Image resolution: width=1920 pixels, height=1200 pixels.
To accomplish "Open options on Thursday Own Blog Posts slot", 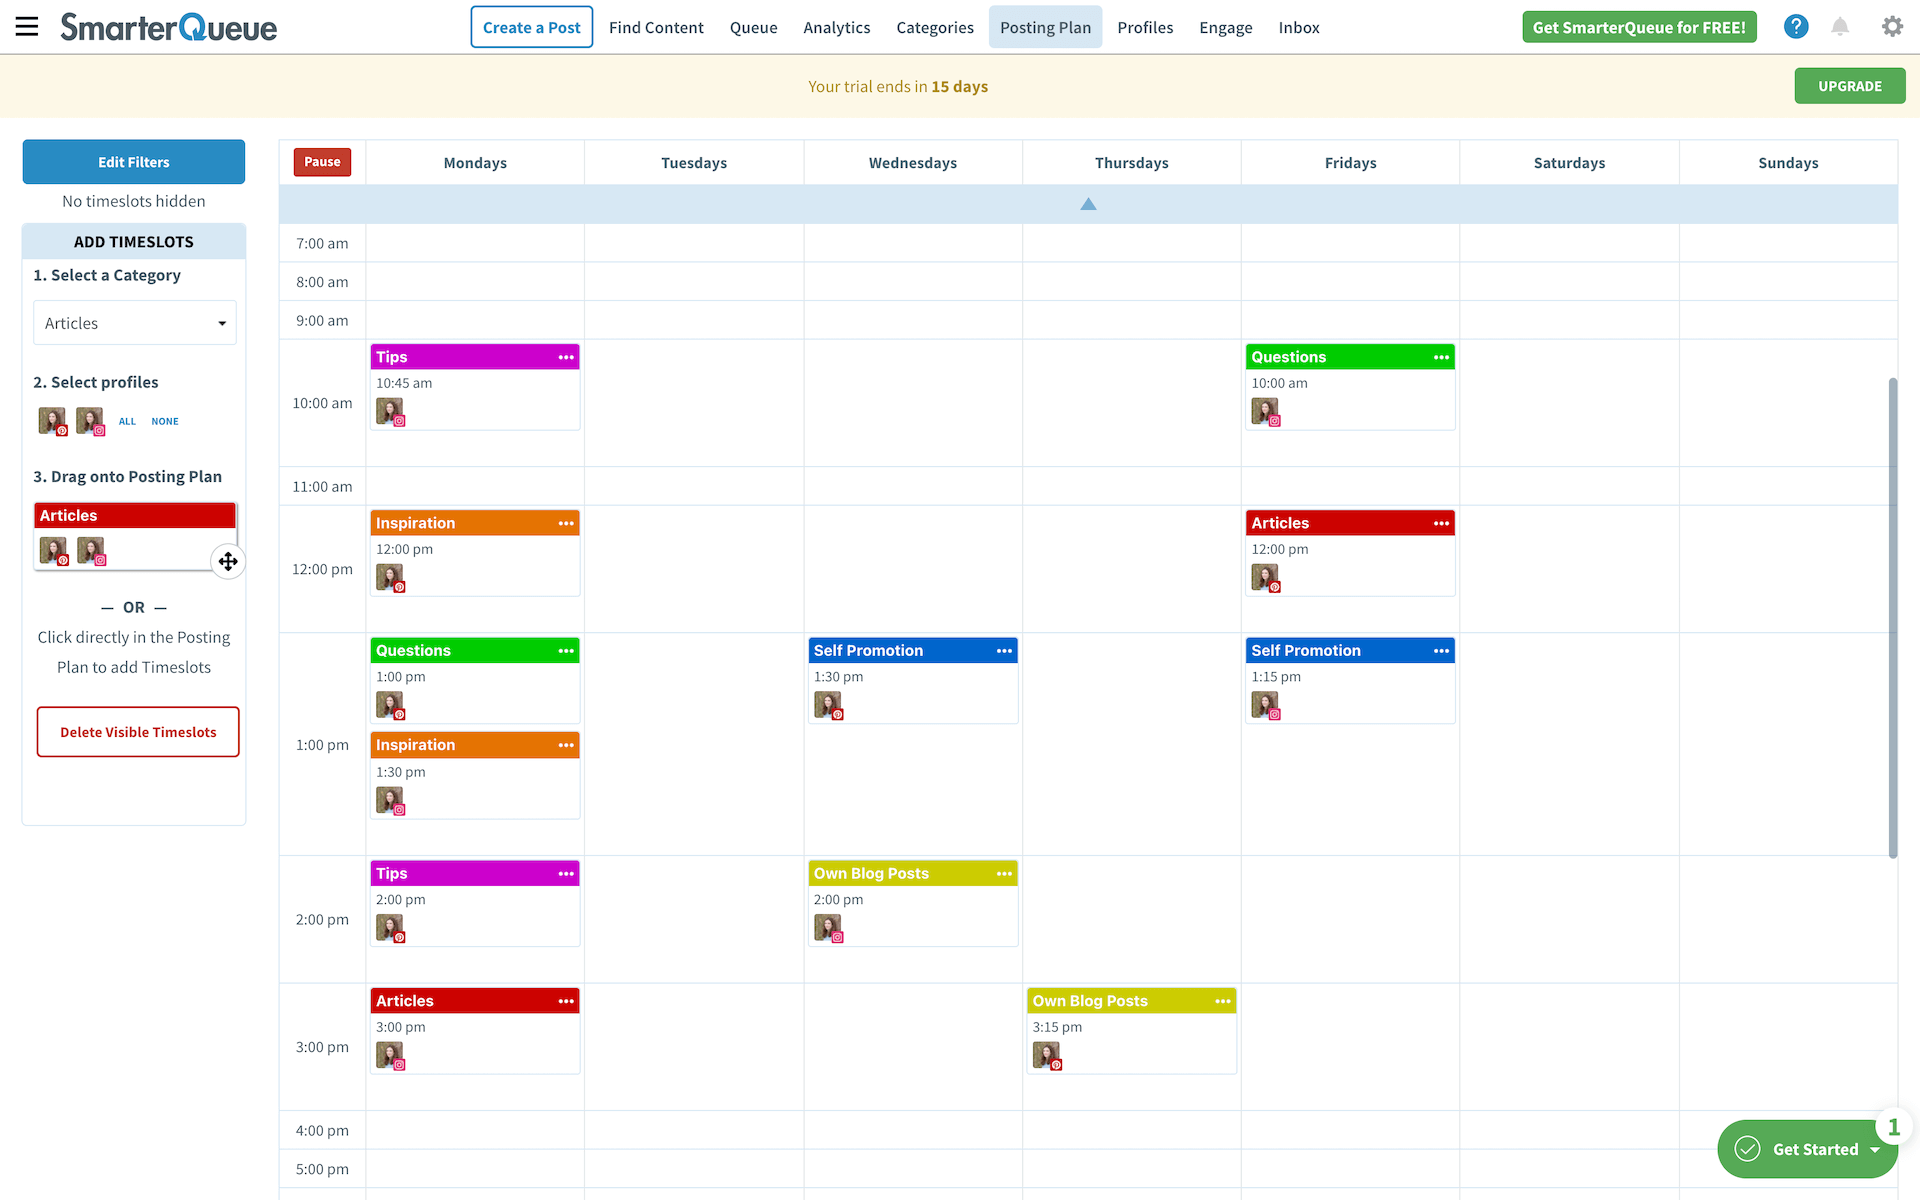I will pos(1222,1001).
